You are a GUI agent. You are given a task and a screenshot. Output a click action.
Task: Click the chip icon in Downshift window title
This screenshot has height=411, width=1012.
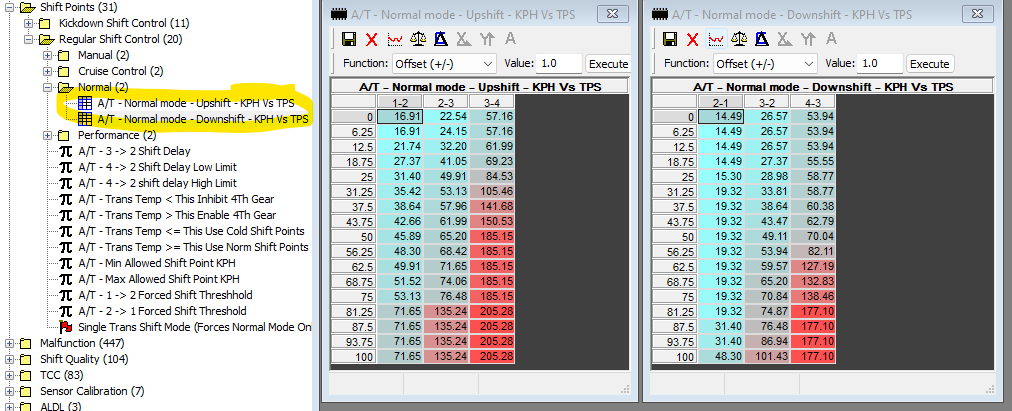pos(659,14)
